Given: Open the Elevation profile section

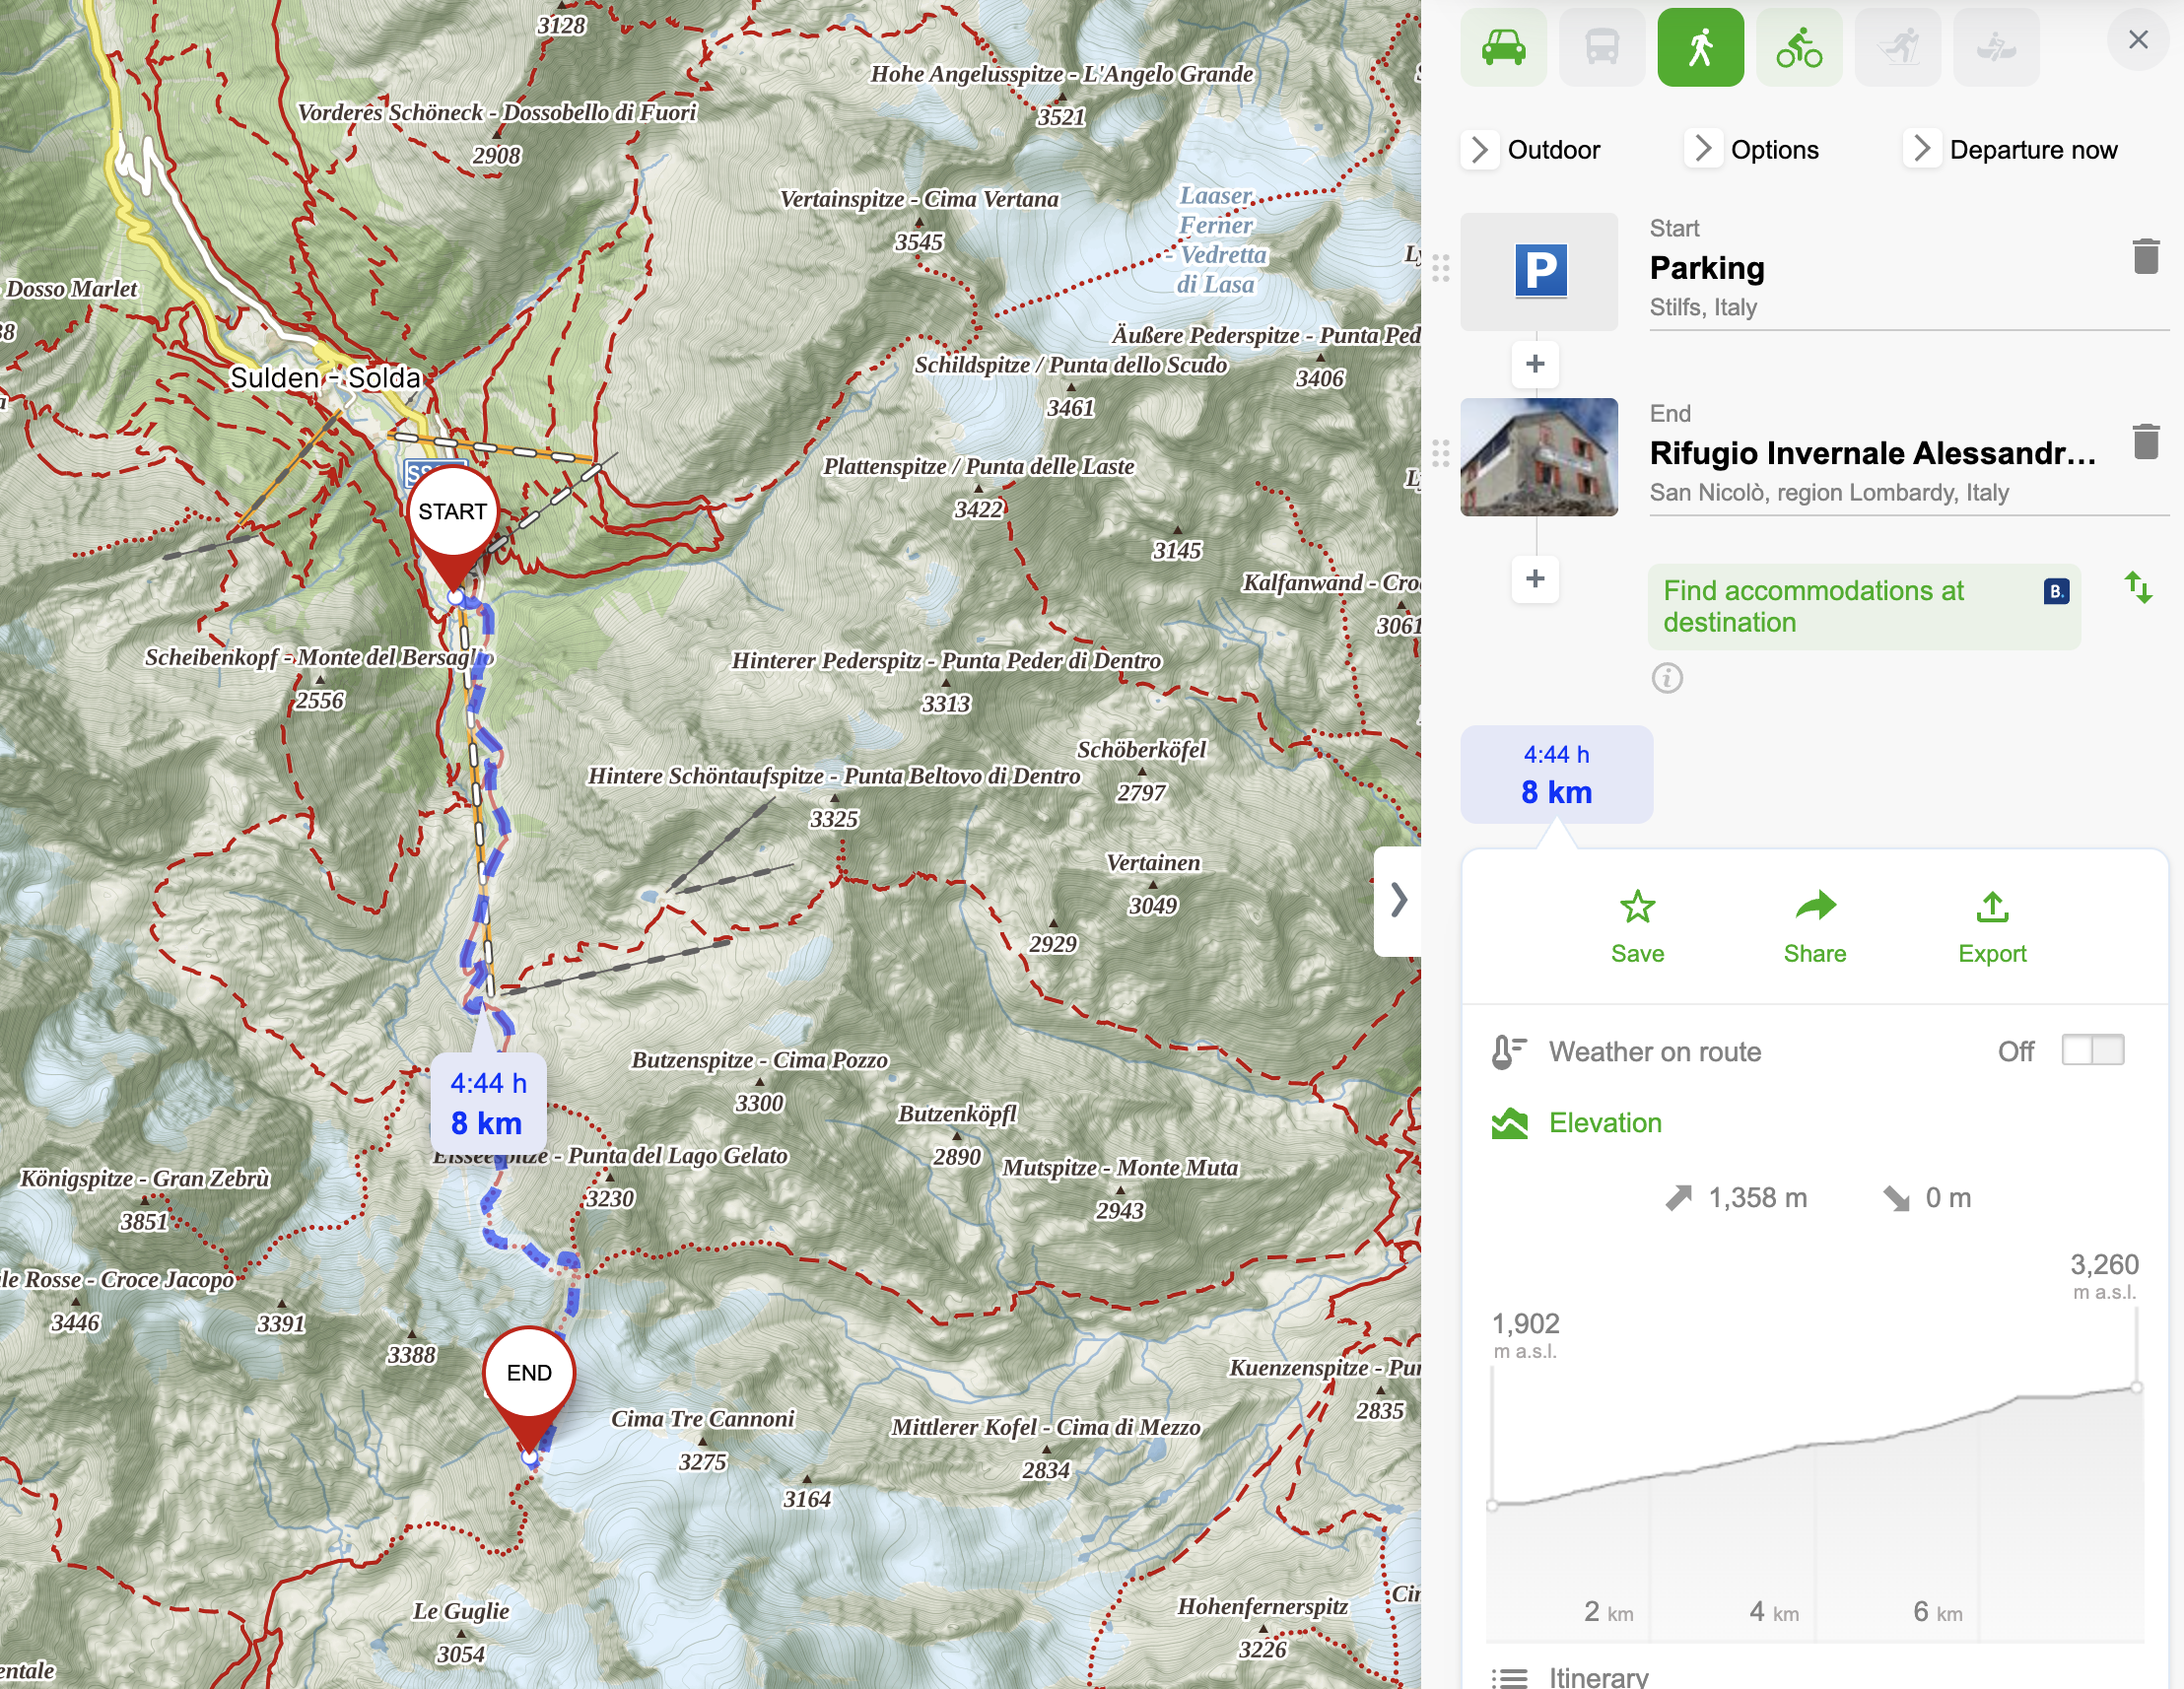Looking at the screenshot, I should 1604,1122.
